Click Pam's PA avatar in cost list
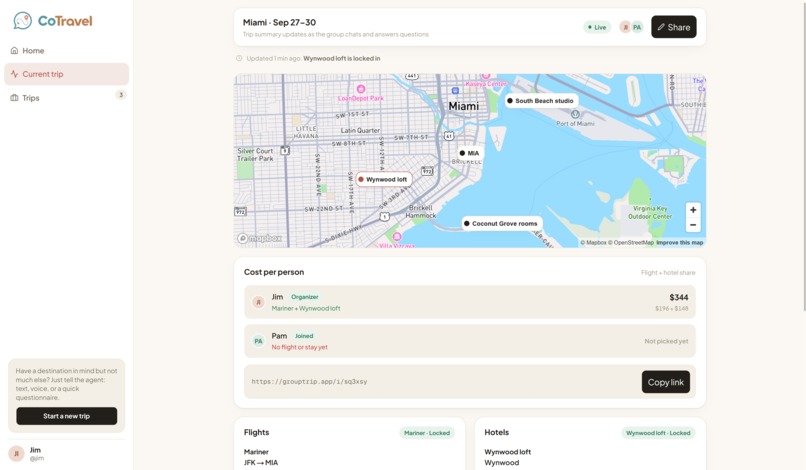The width and height of the screenshot is (806, 470). (x=258, y=341)
